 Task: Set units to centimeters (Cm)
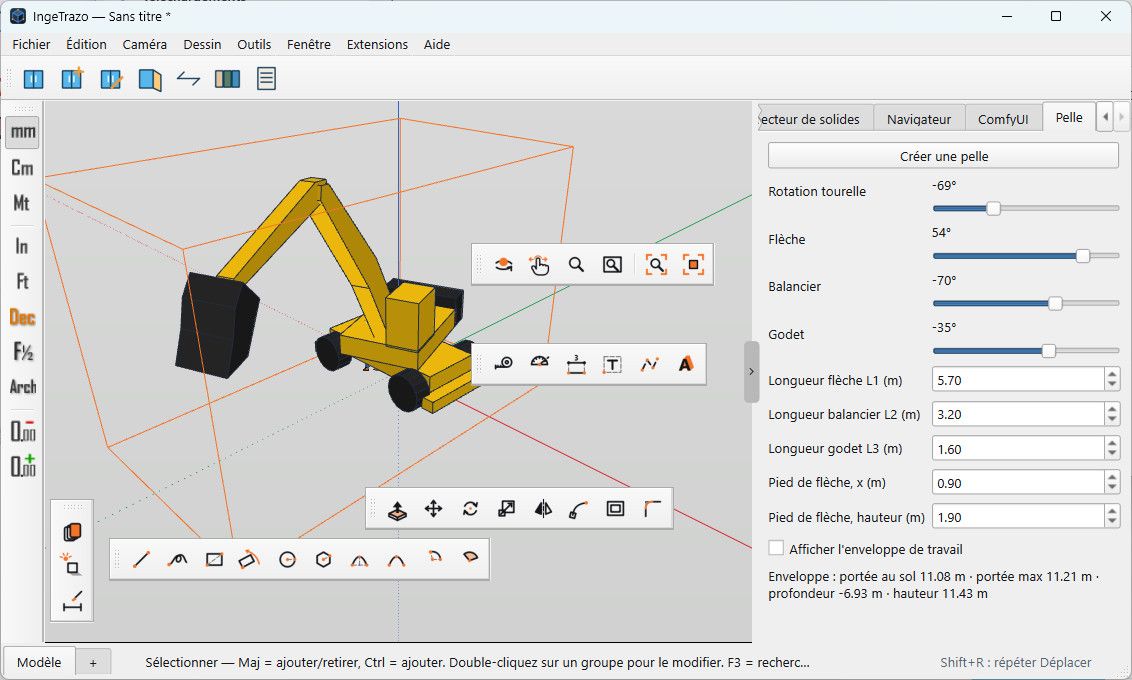click(22, 167)
